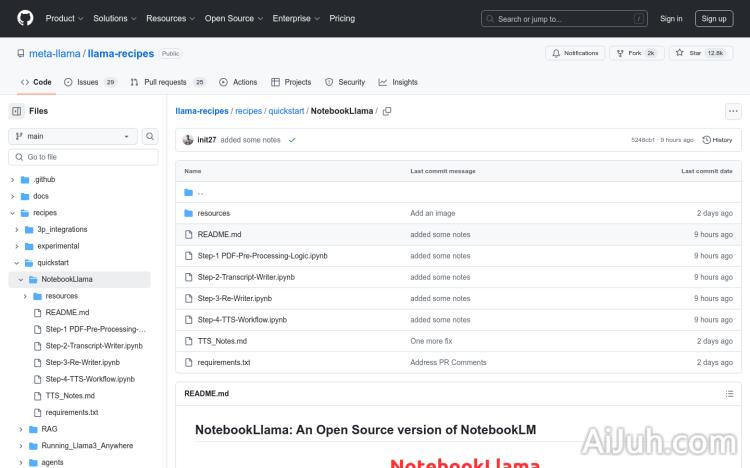
Task: Expand the RAG folder in tree
Action: (x=21, y=429)
